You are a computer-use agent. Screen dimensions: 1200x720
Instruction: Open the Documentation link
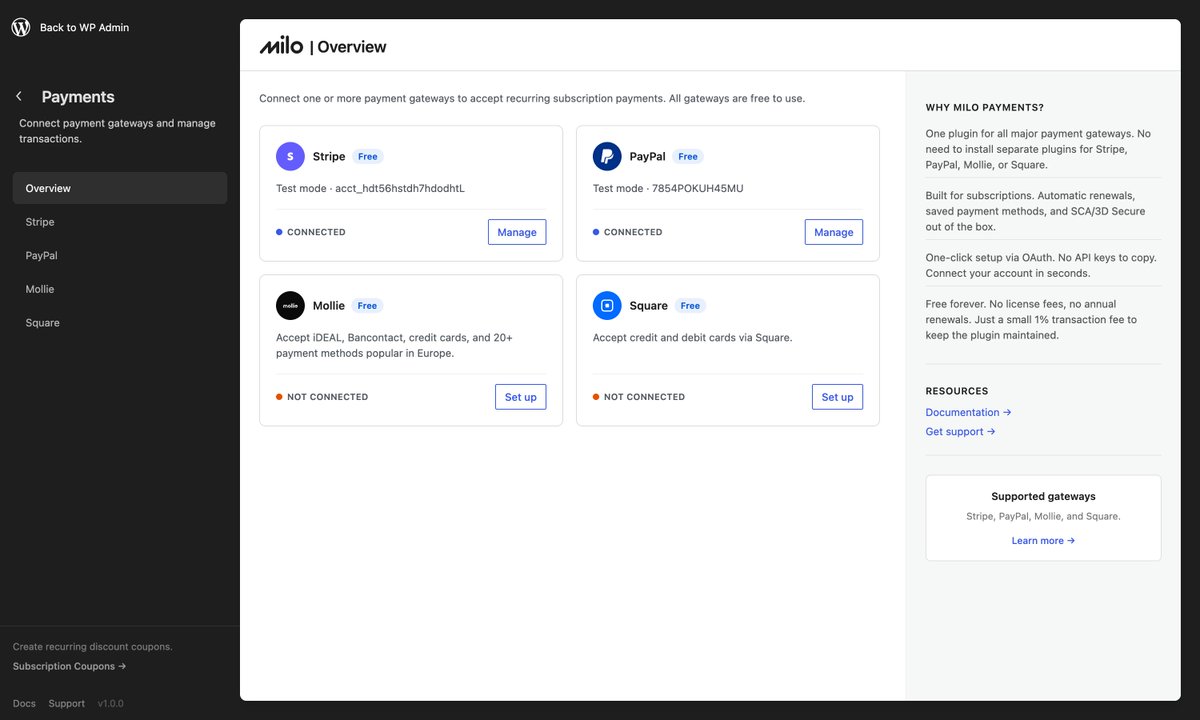[x=968, y=412]
